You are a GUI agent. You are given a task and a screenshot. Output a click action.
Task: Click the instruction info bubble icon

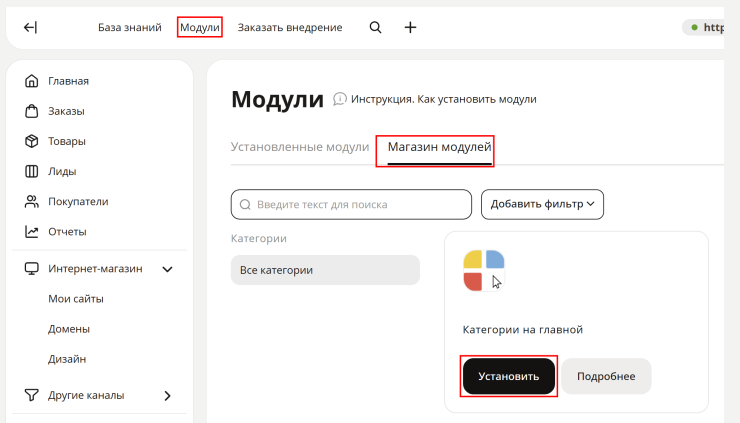click(339, 99)
